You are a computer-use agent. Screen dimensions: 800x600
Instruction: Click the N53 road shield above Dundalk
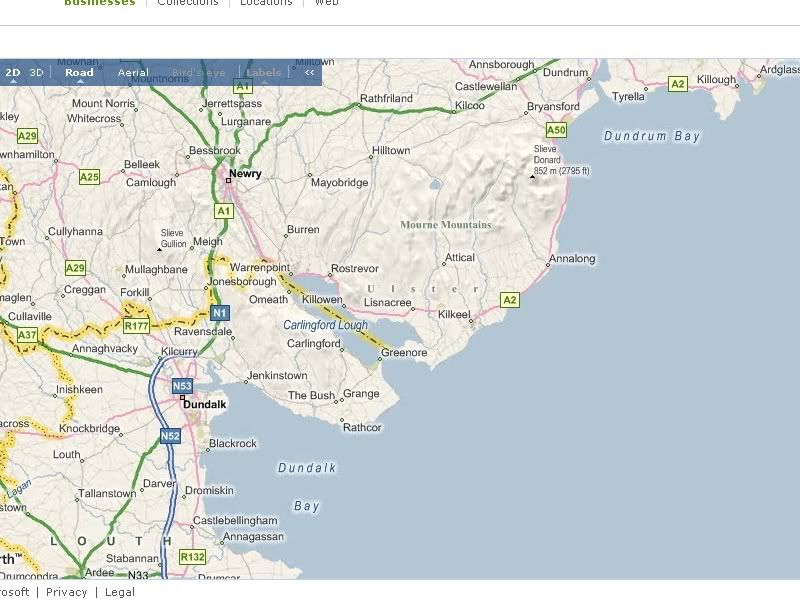182,386
